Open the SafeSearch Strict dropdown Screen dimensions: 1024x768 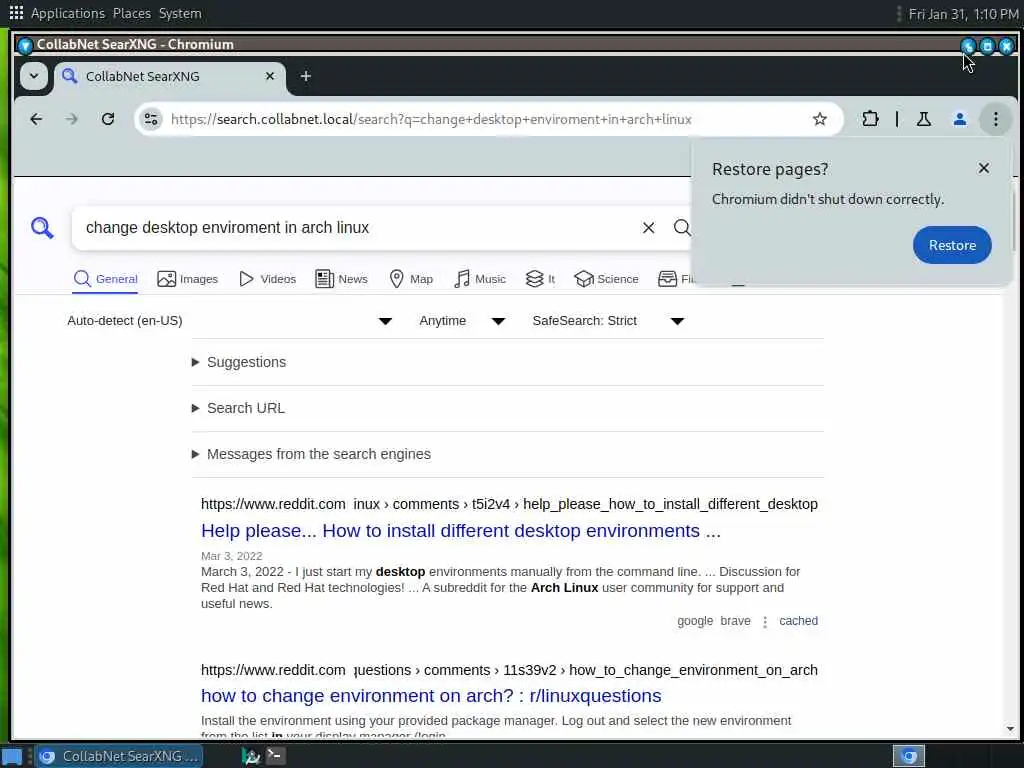(x=608, y=321)
